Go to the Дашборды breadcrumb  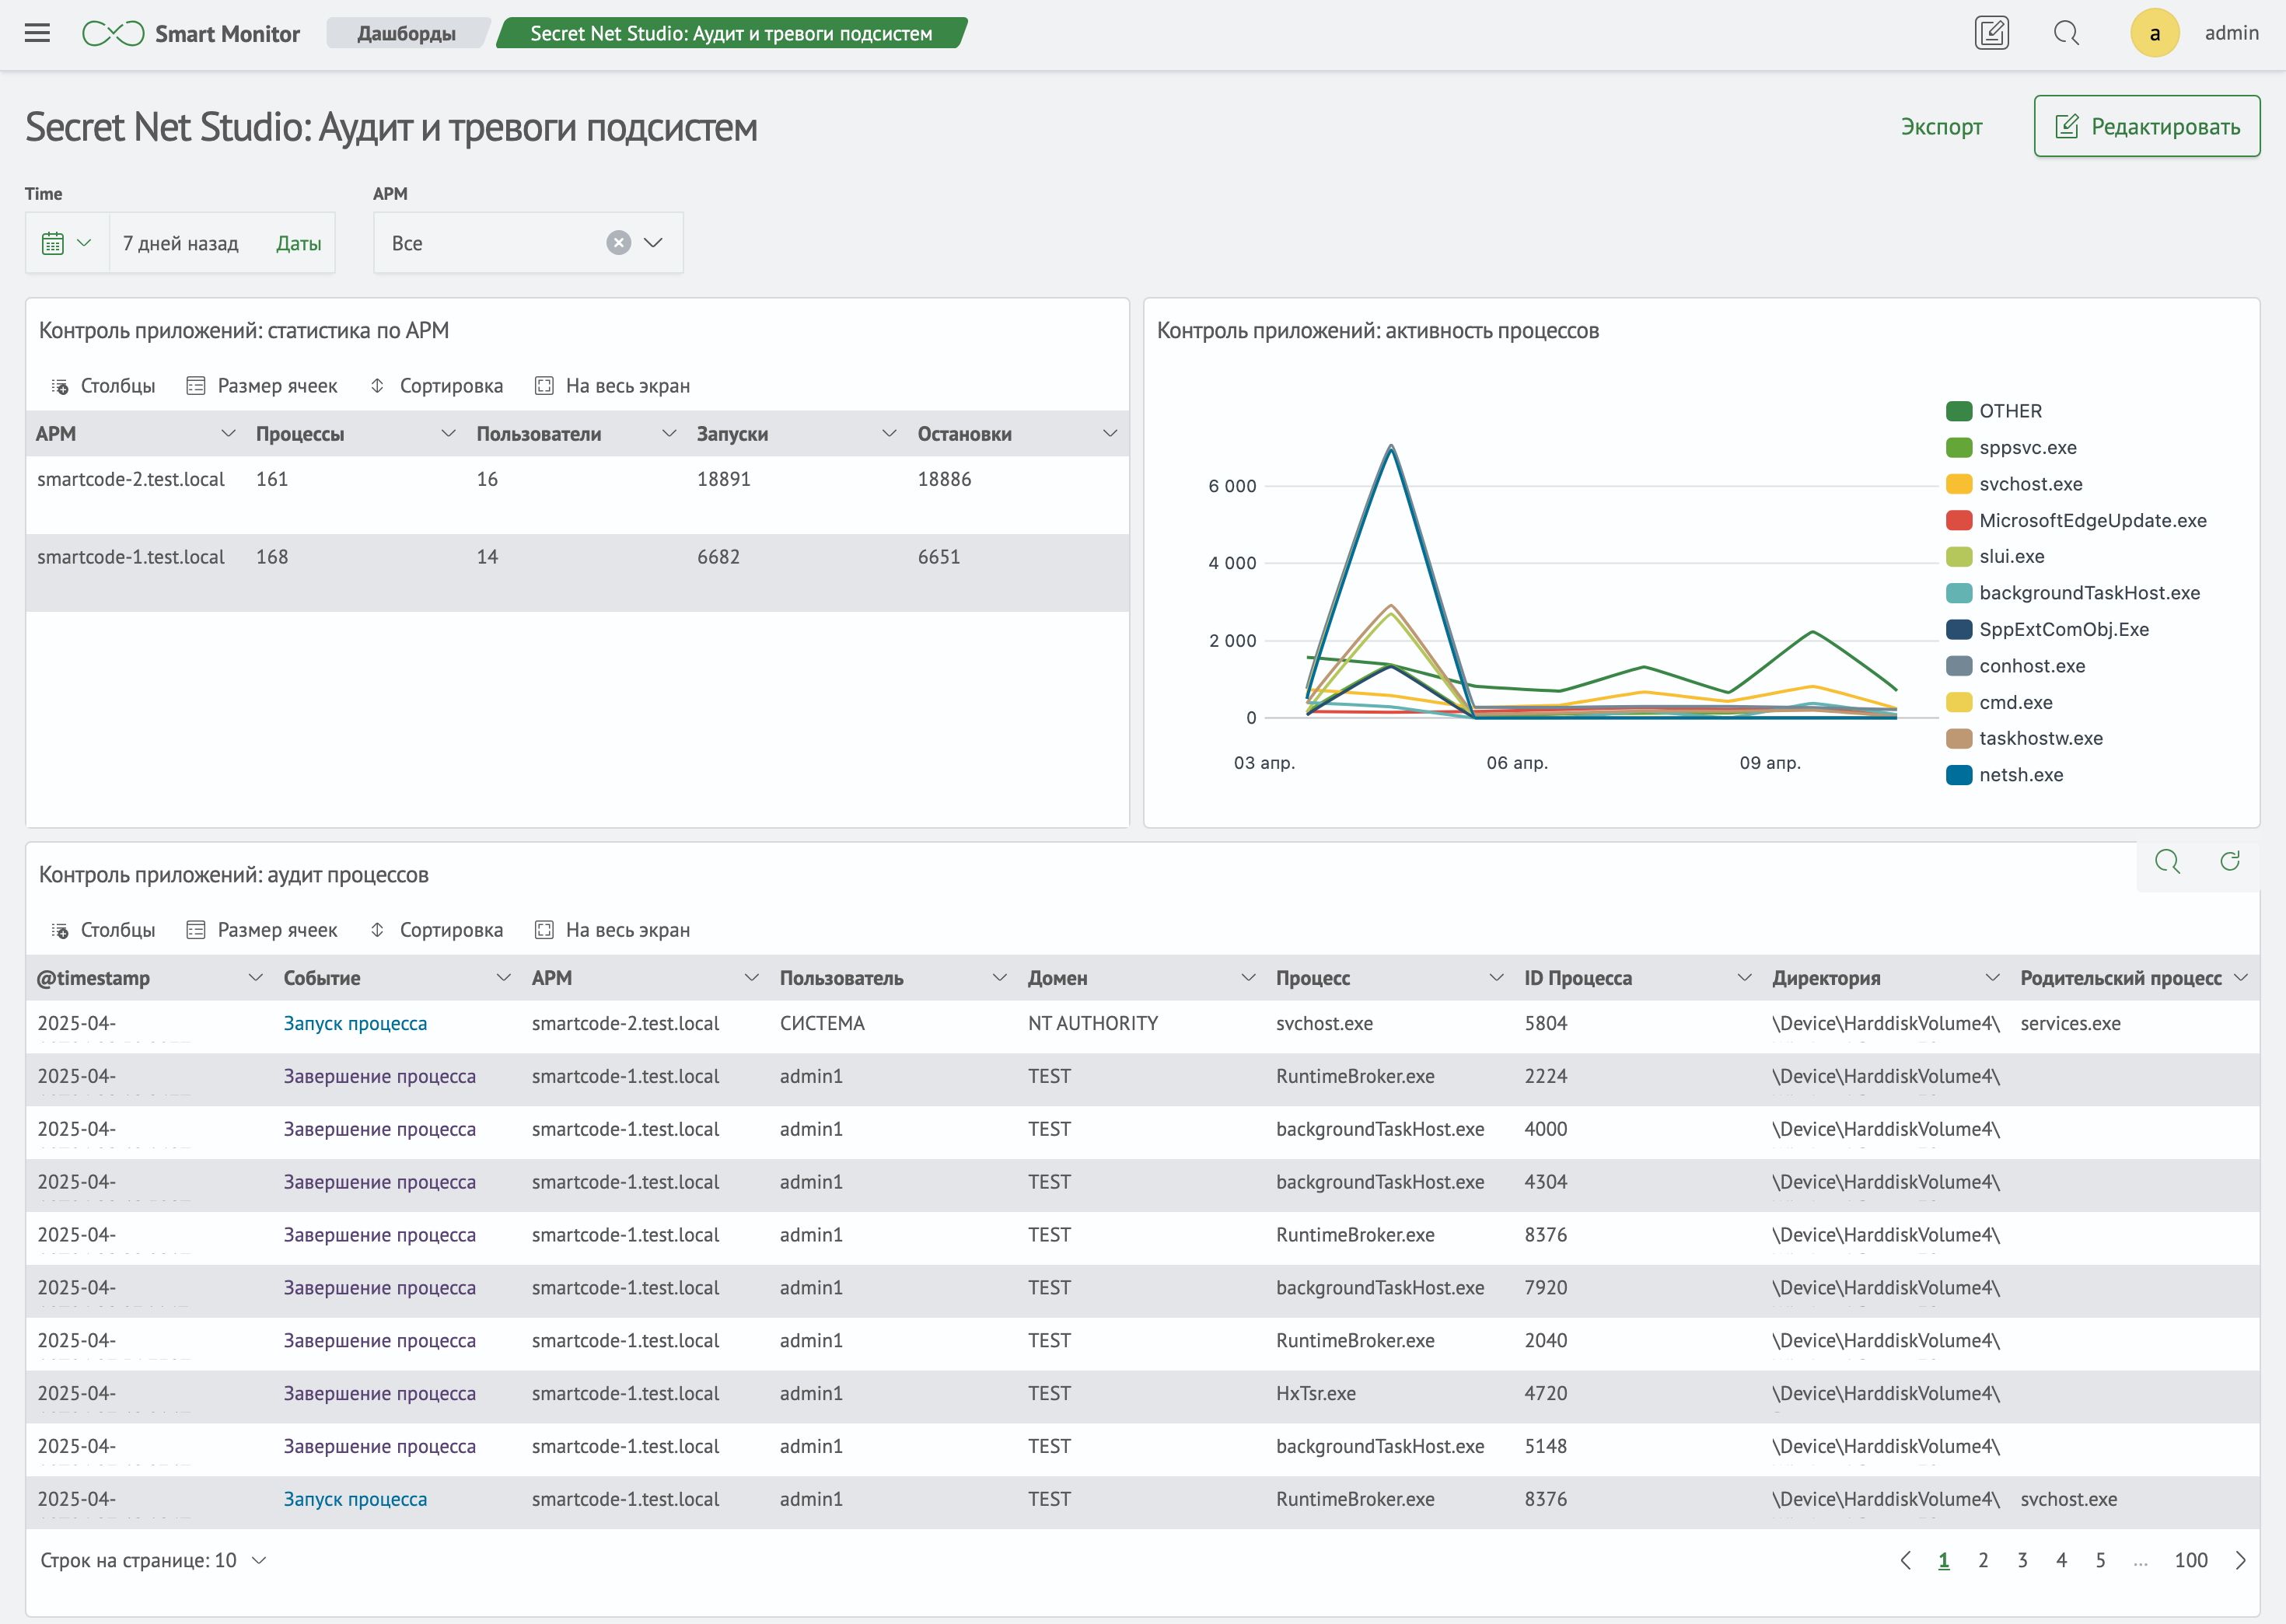[406, 33]
